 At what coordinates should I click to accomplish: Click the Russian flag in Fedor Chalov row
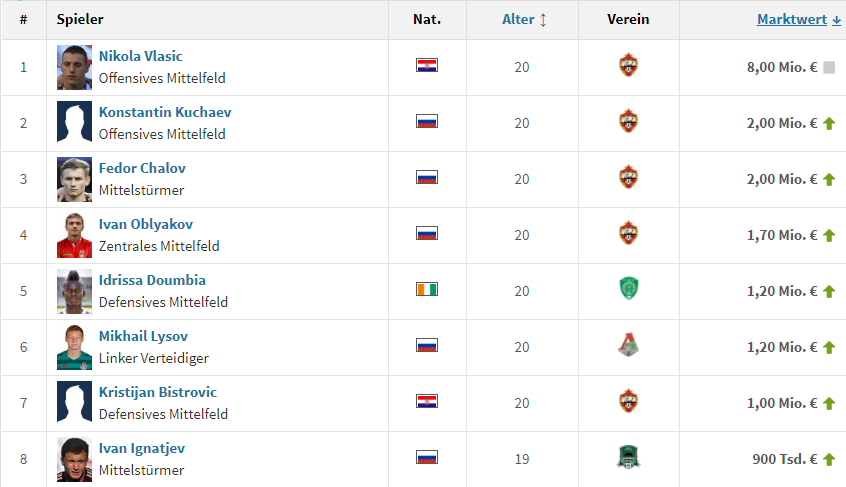coord(427,177)
